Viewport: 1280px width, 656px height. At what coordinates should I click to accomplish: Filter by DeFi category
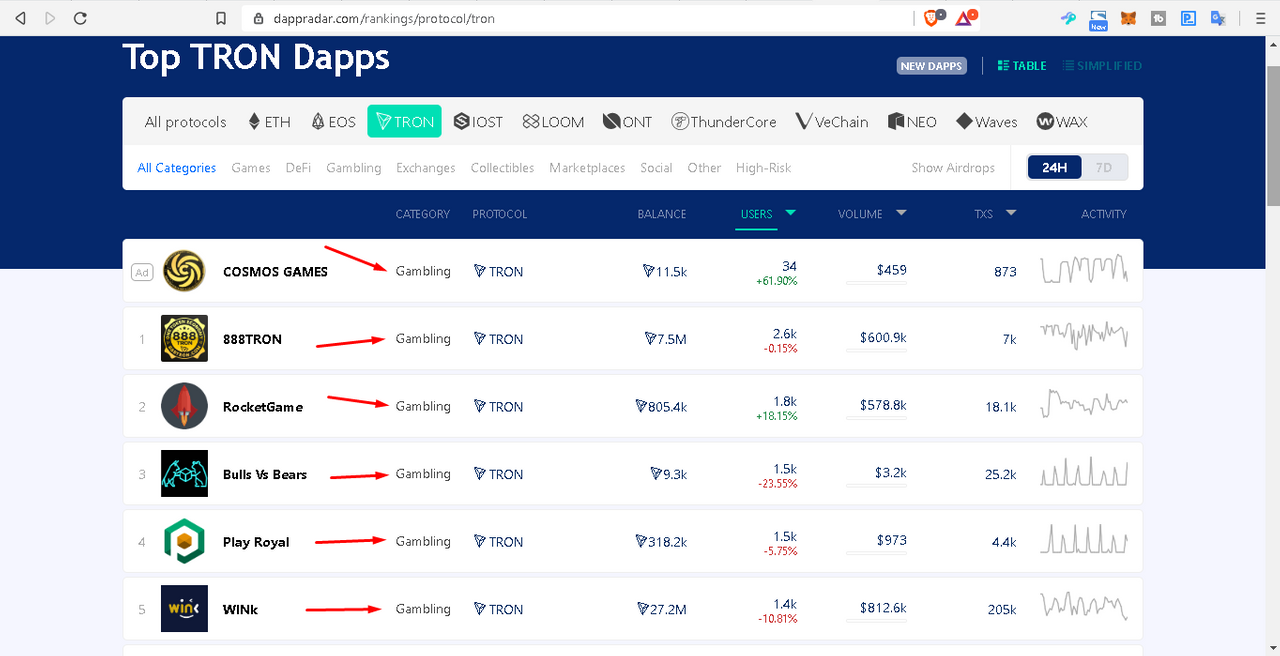pyautogui.click(x=298, y=168)
